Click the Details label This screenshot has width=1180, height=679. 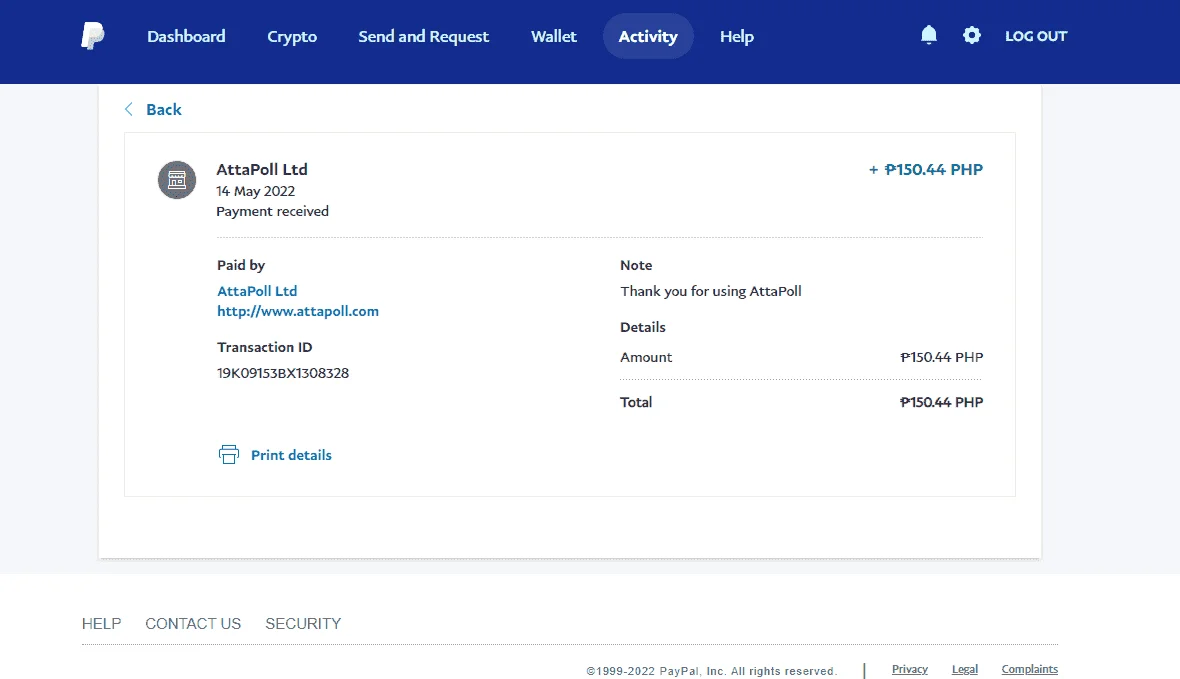pos(643,327)
